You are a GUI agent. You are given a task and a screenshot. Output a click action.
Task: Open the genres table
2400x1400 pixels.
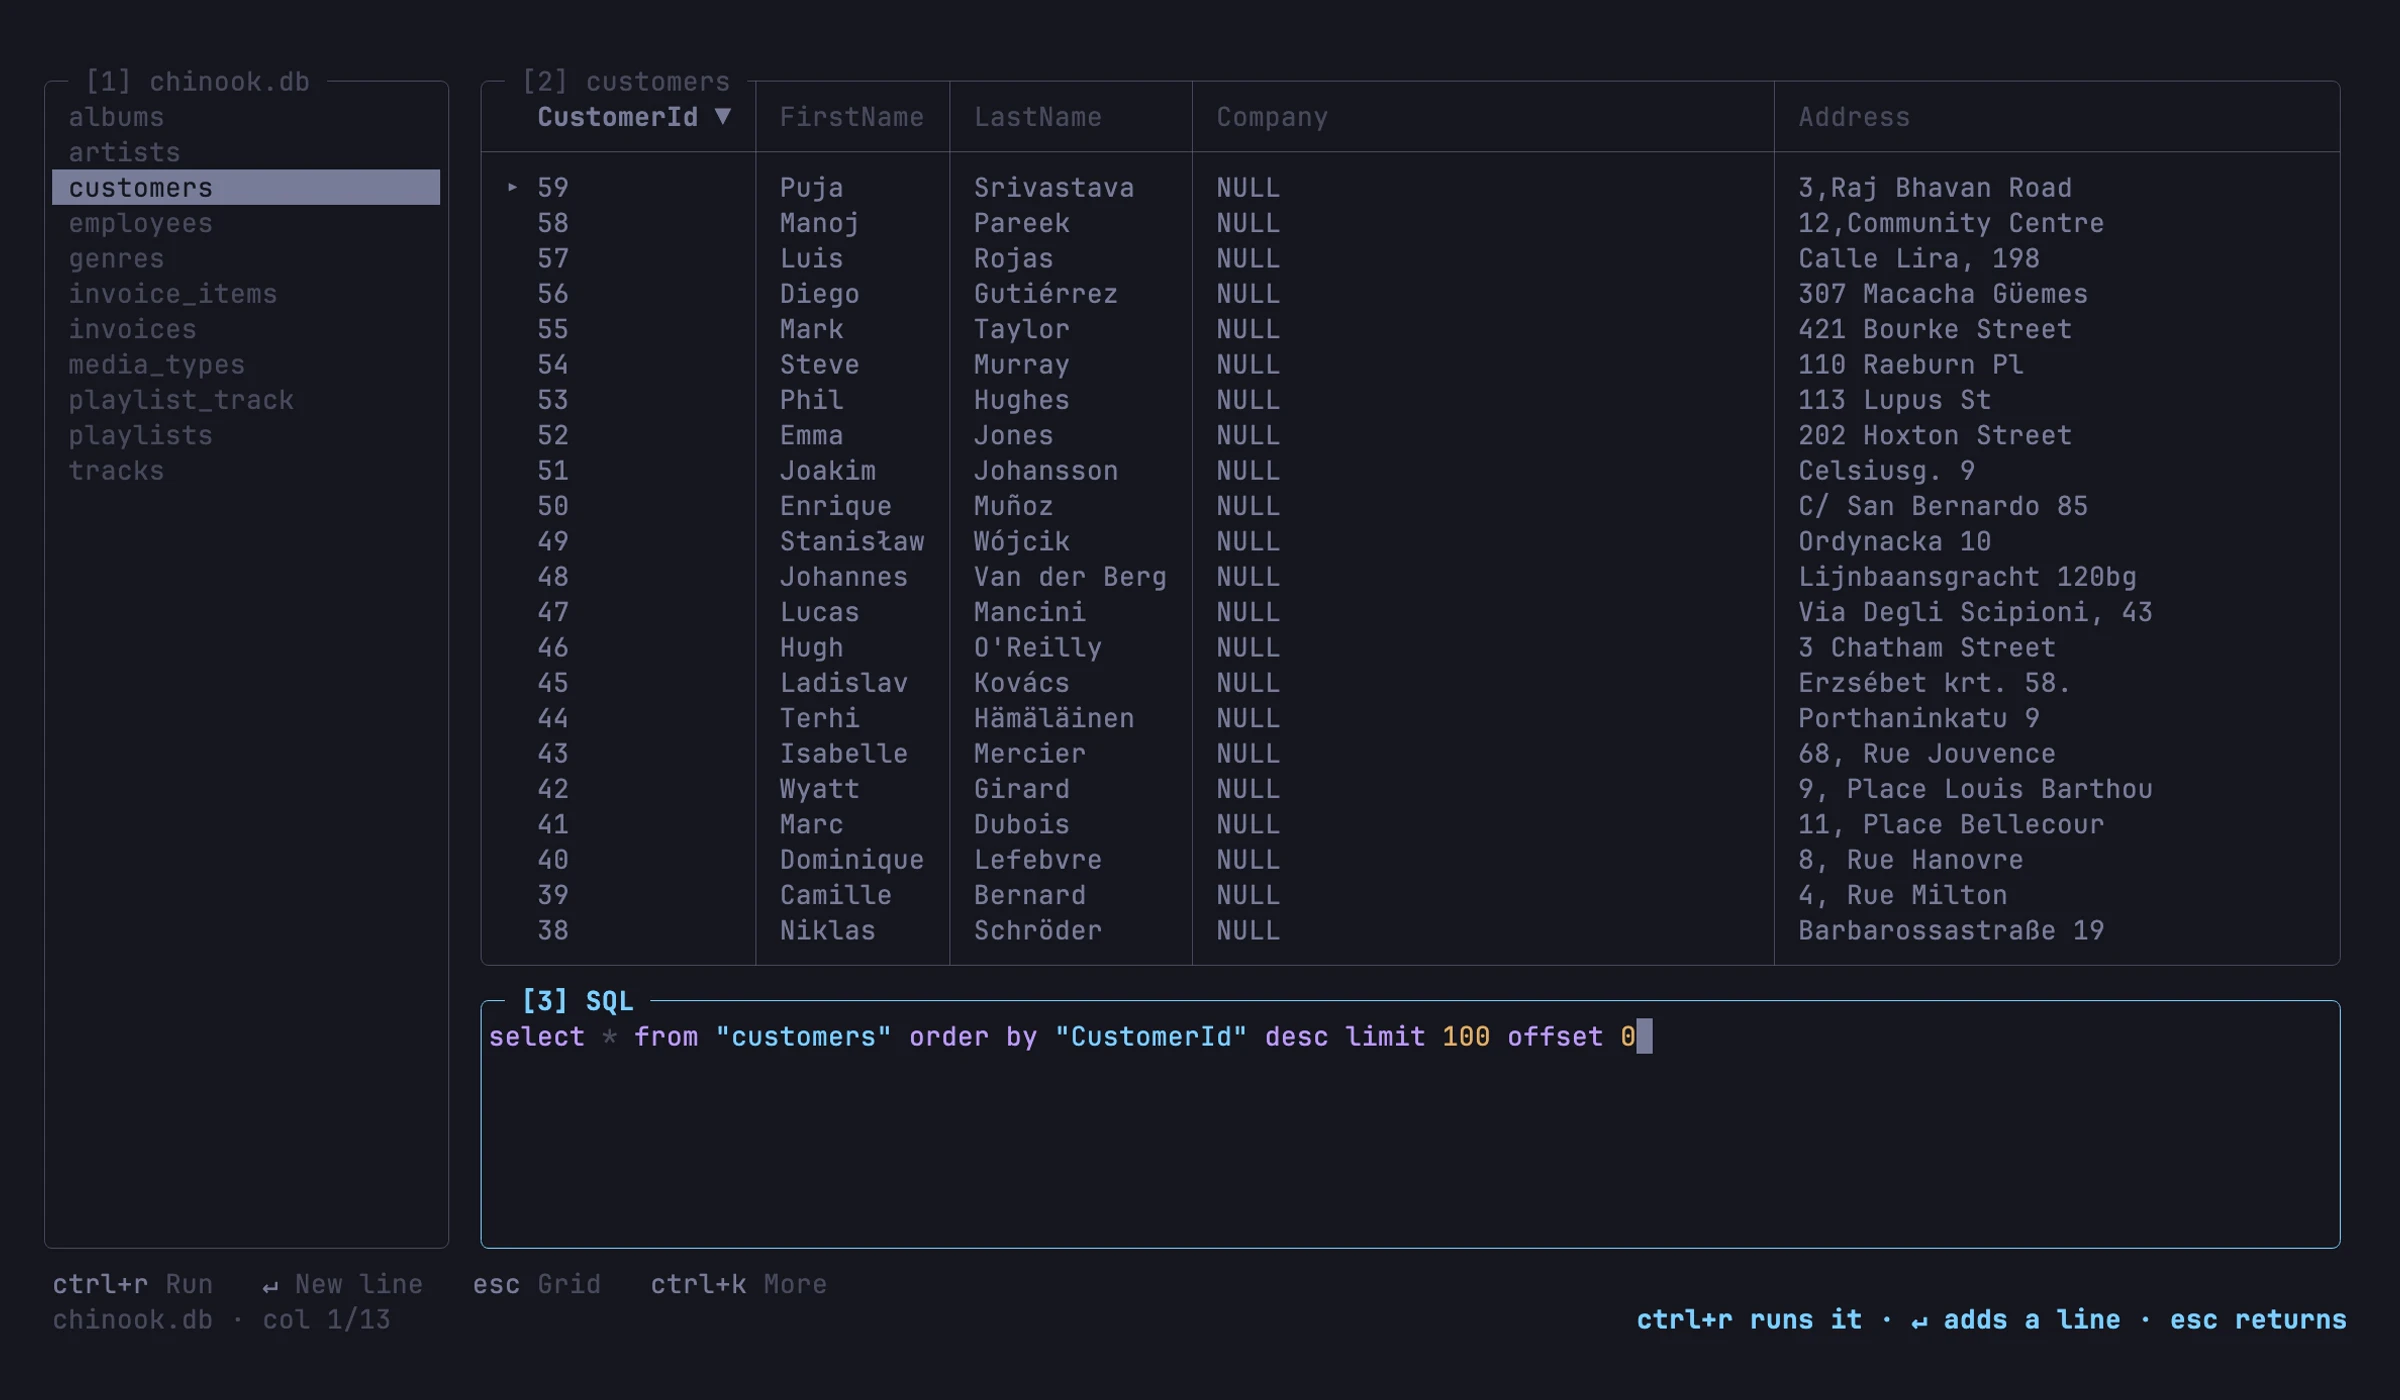pyautogui.click(x=116, y=258)
